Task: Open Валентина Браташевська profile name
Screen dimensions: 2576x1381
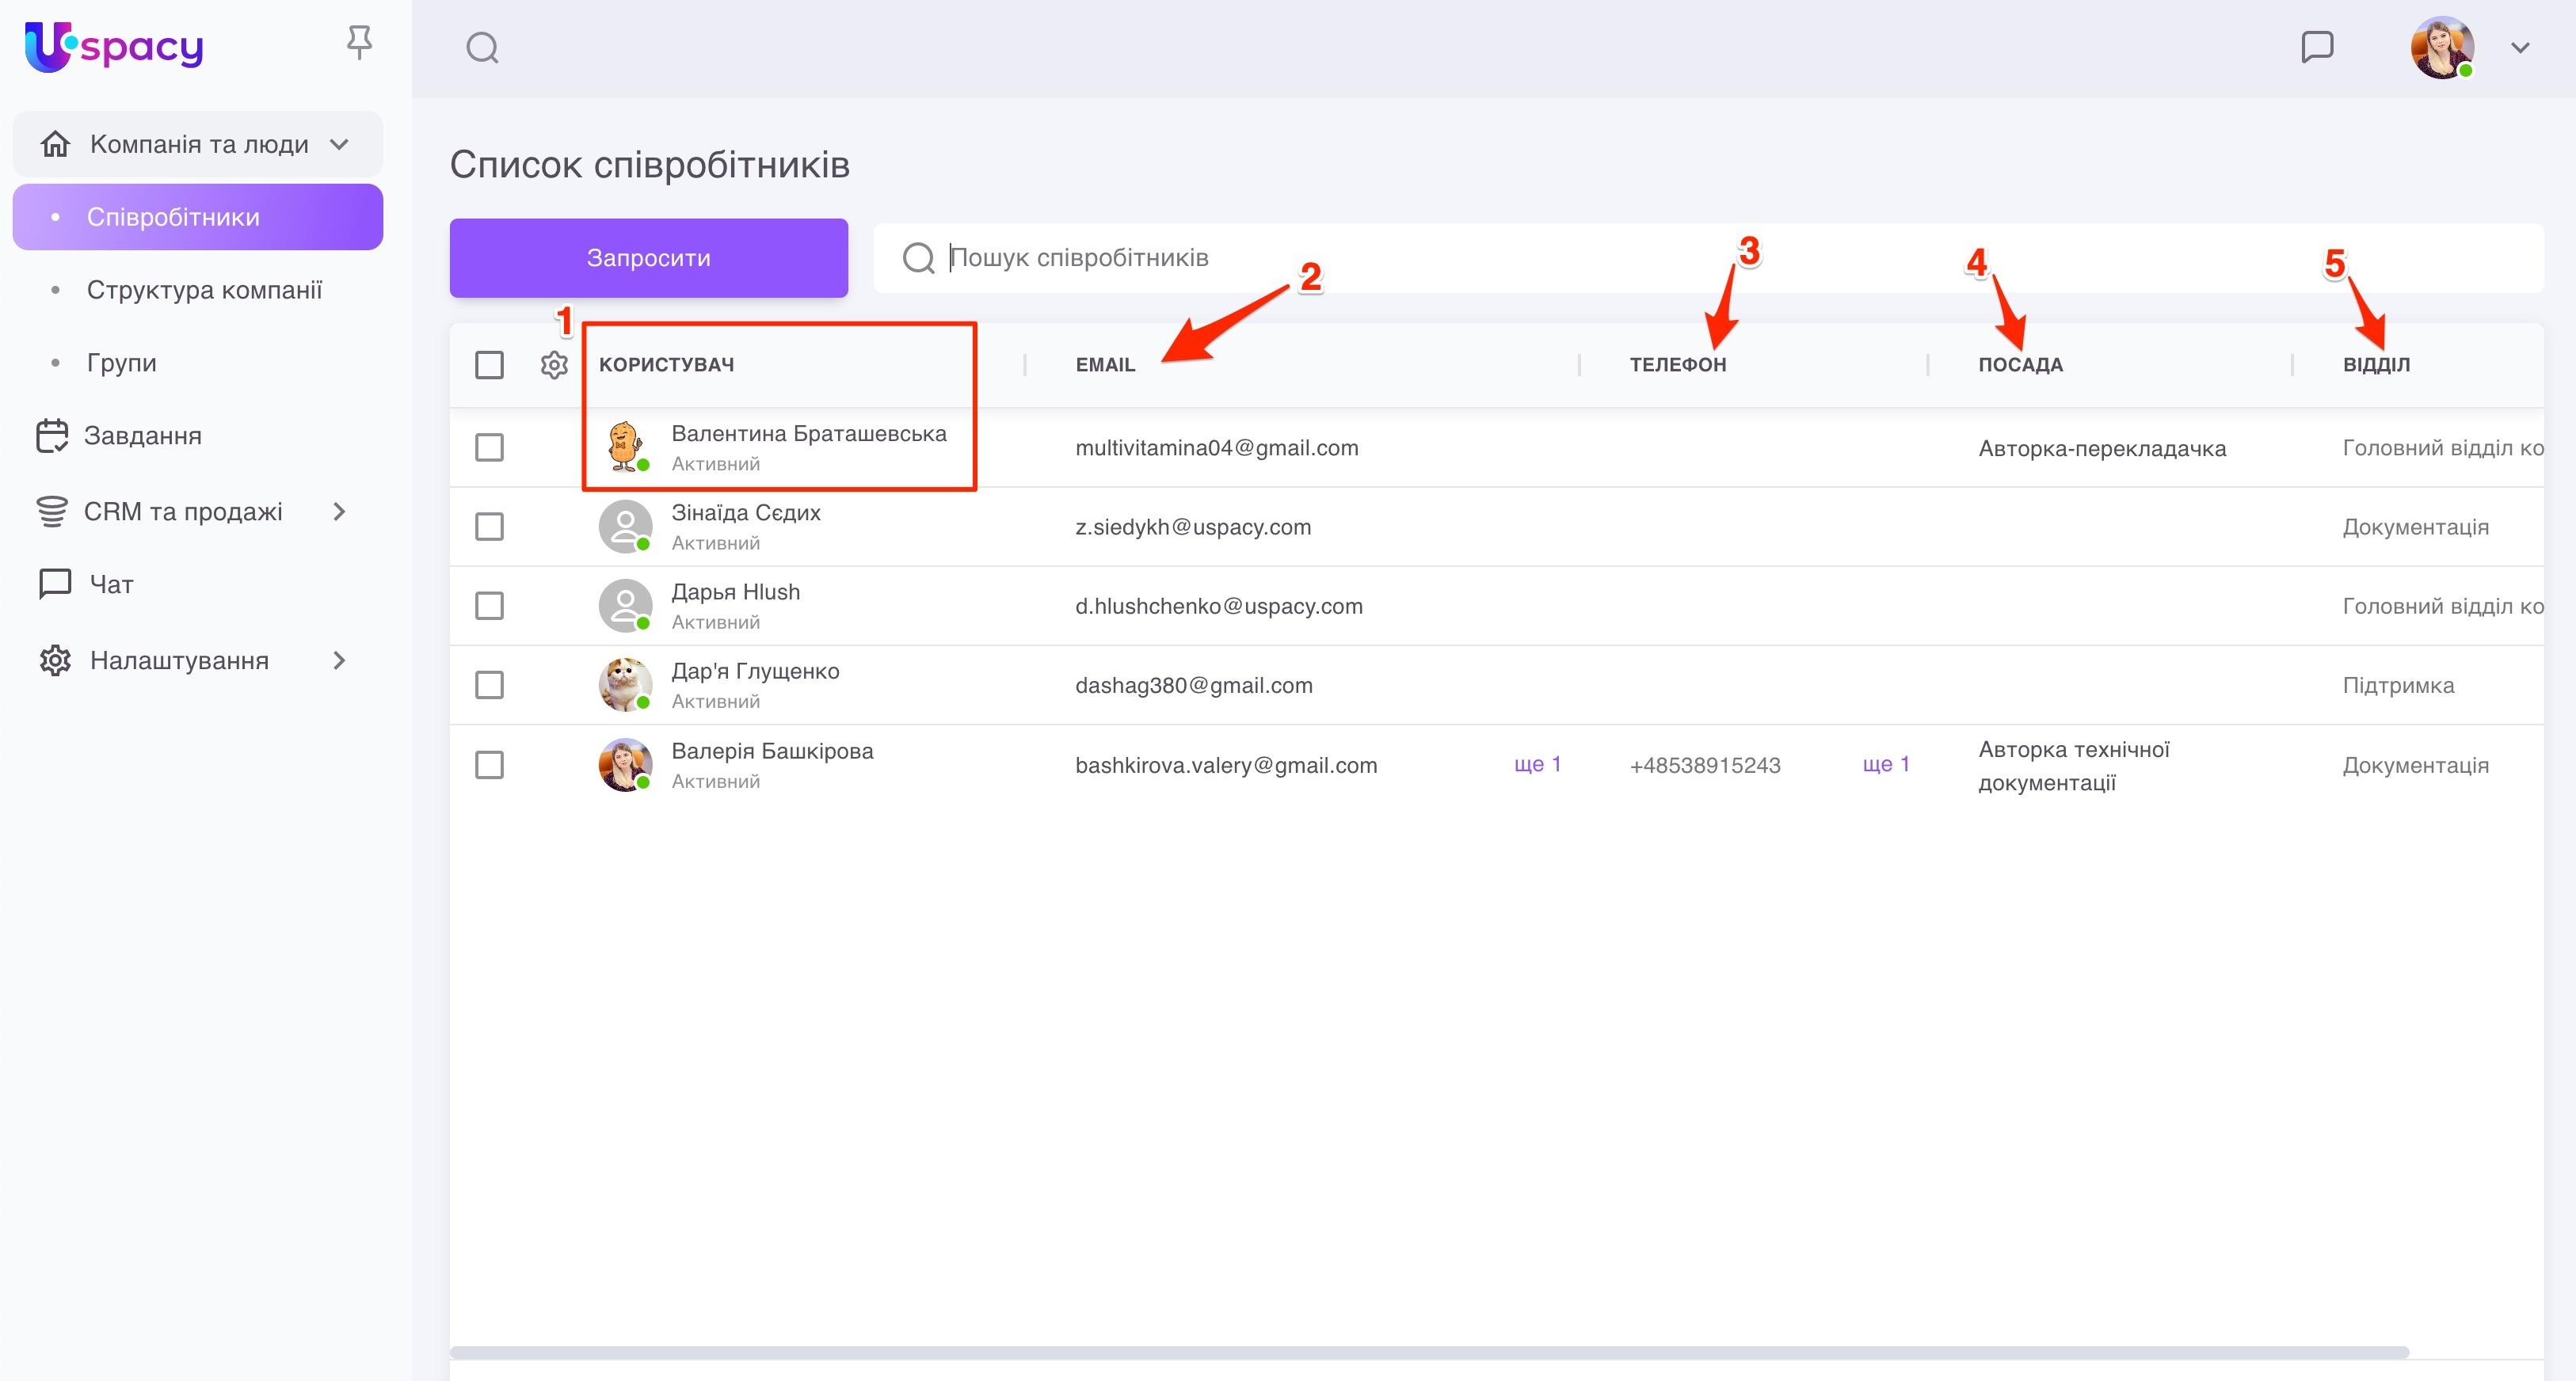Action: (808, 434)
